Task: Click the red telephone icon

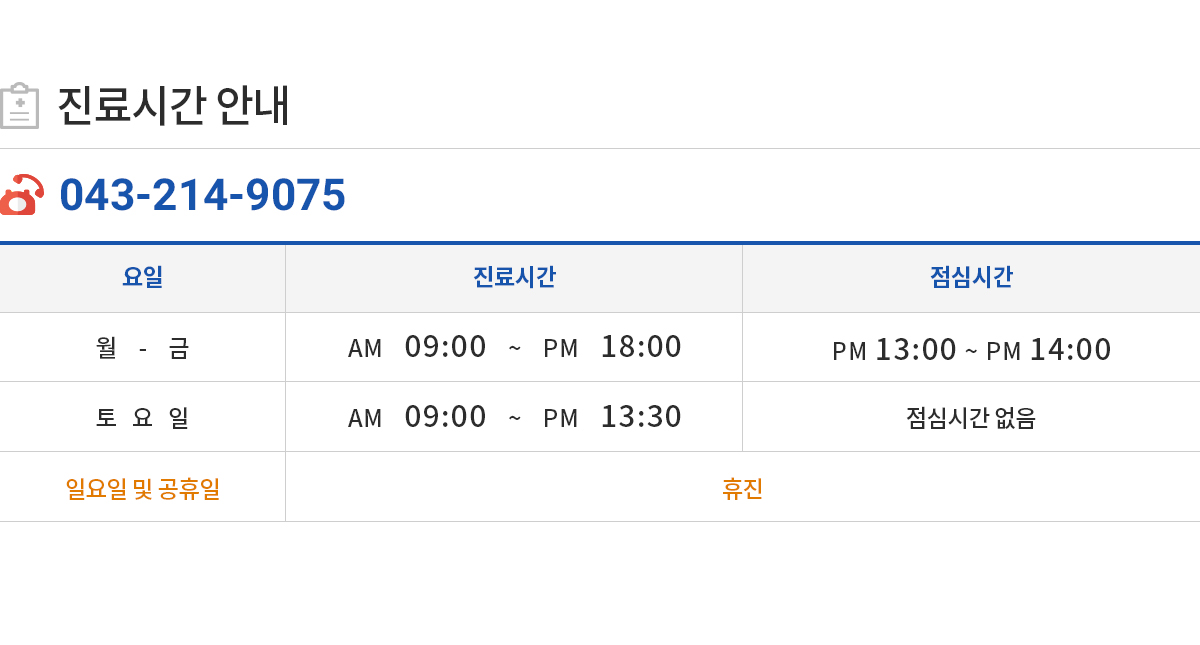Action: tap(21, 195)
